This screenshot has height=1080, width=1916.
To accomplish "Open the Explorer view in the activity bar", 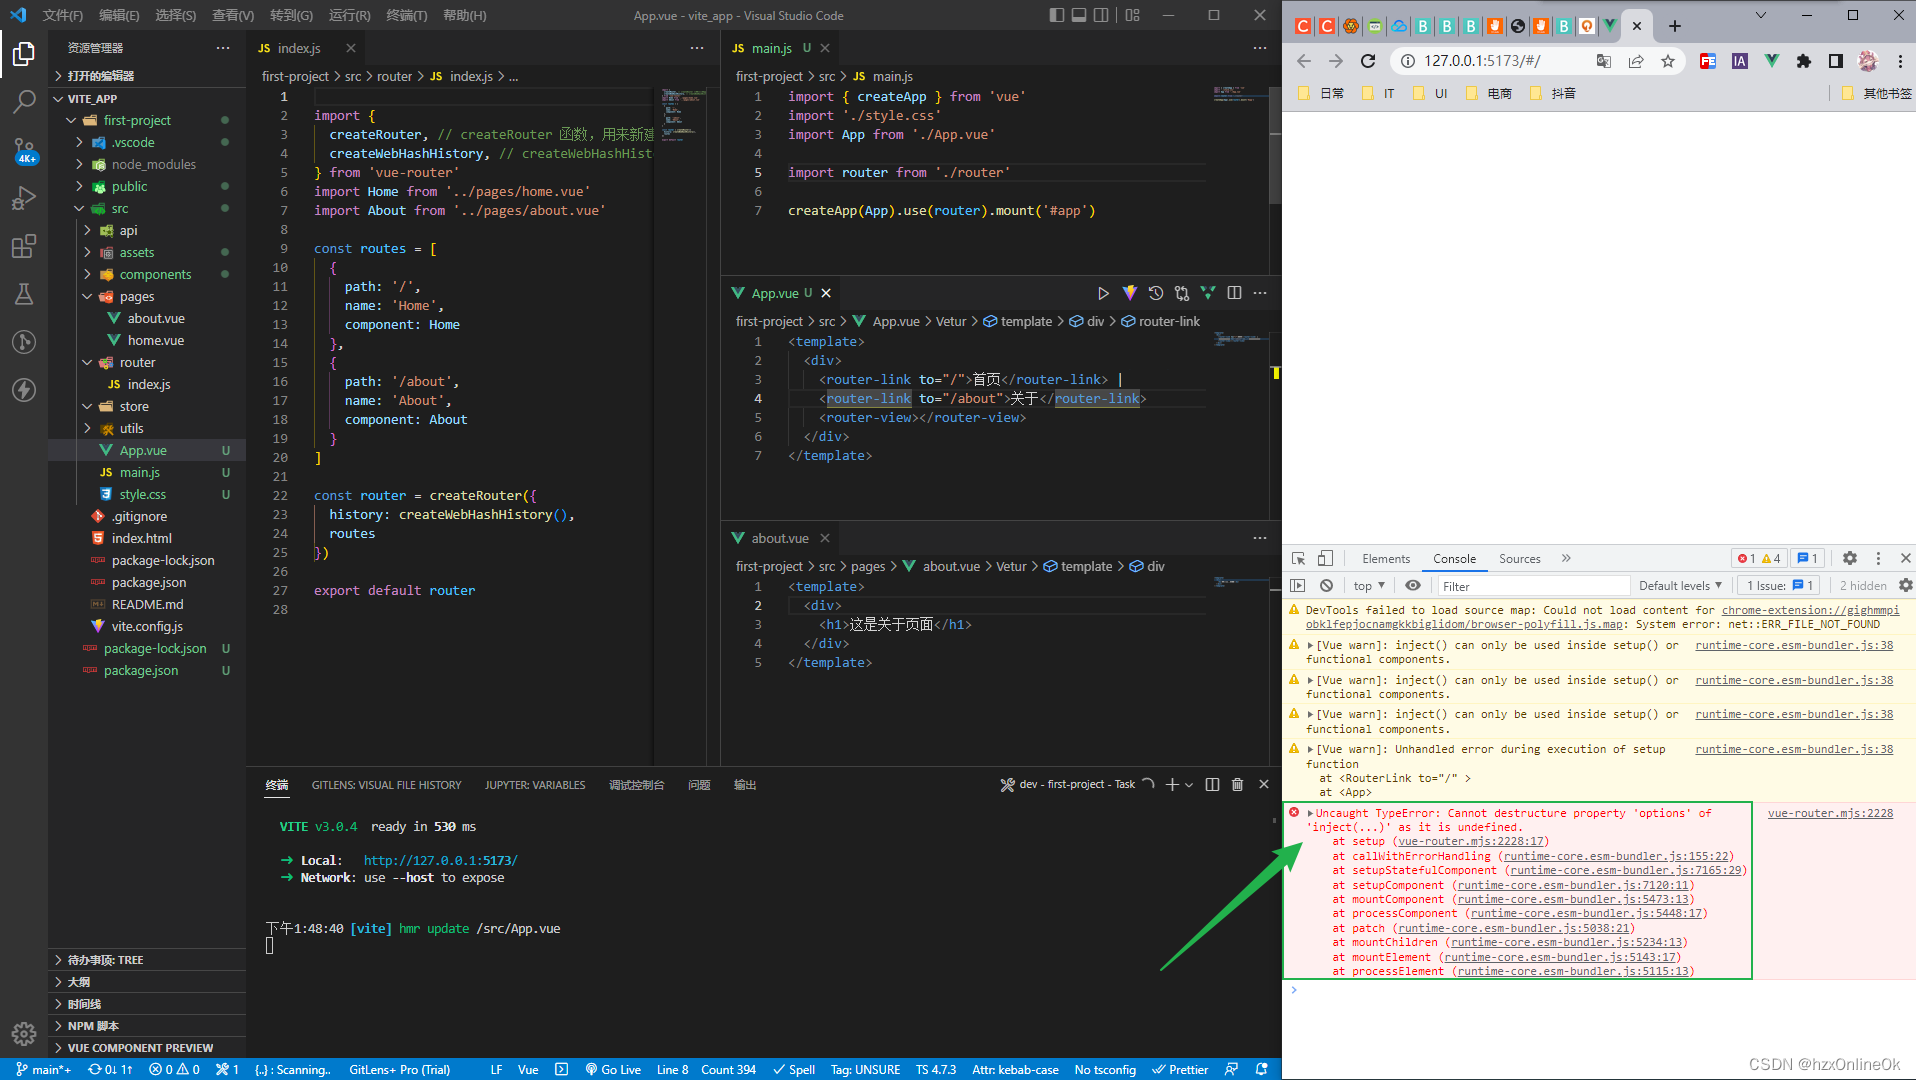I will point(23,55).
